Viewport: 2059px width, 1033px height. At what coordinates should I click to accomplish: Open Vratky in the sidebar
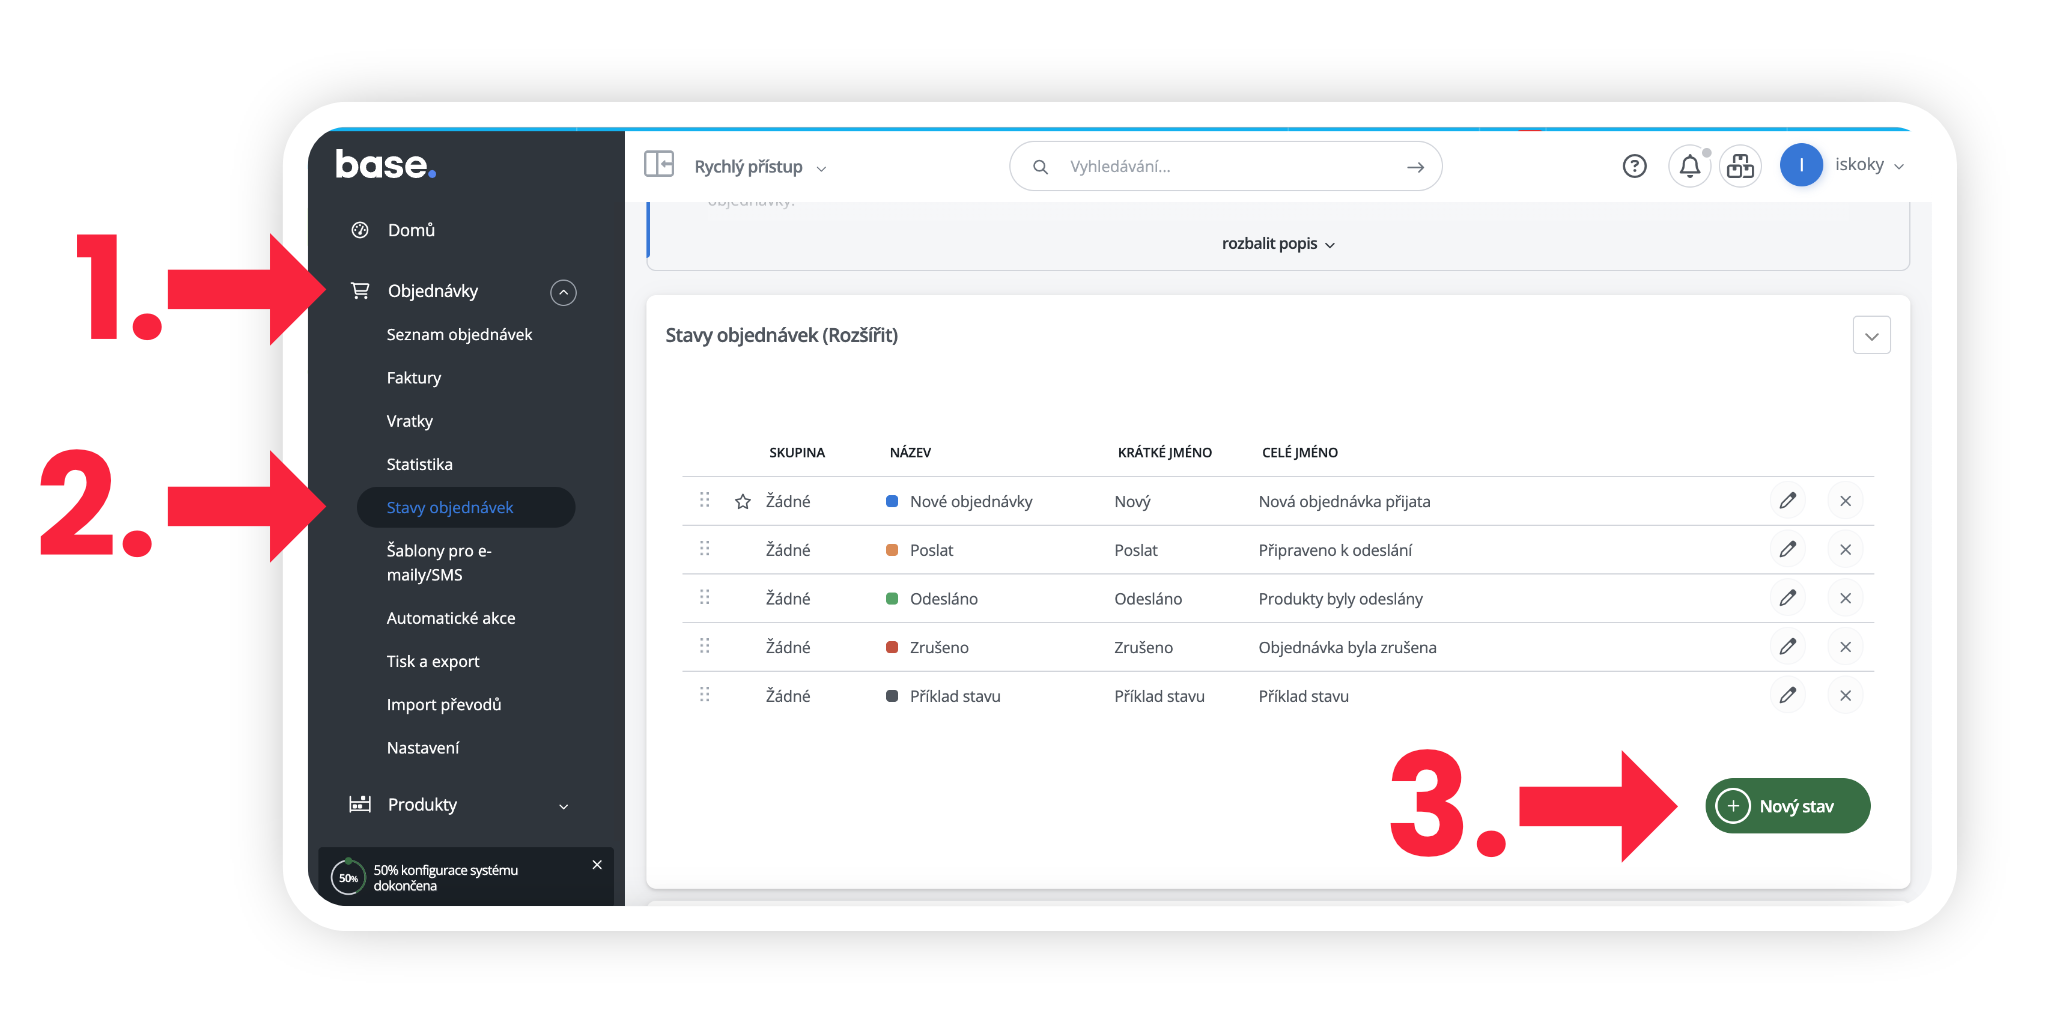(x=409, y=421)
